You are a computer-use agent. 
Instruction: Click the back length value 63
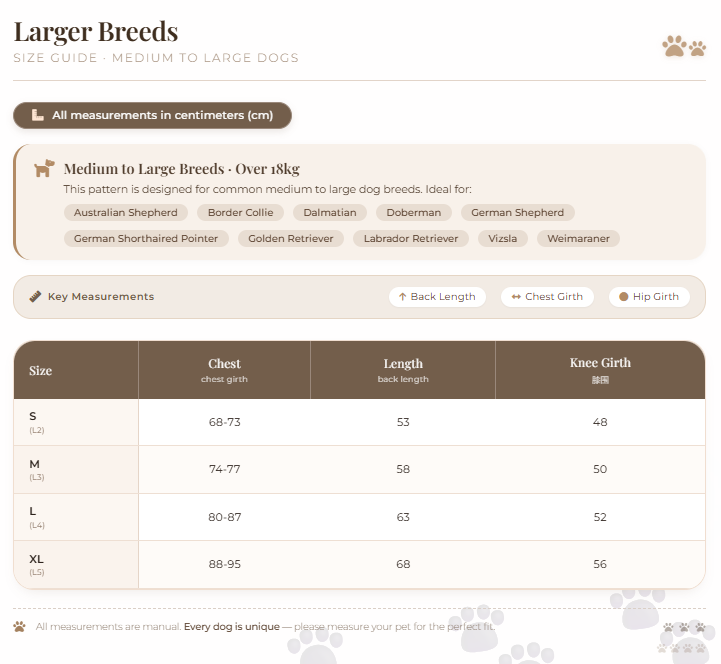[x=403, y=517]
